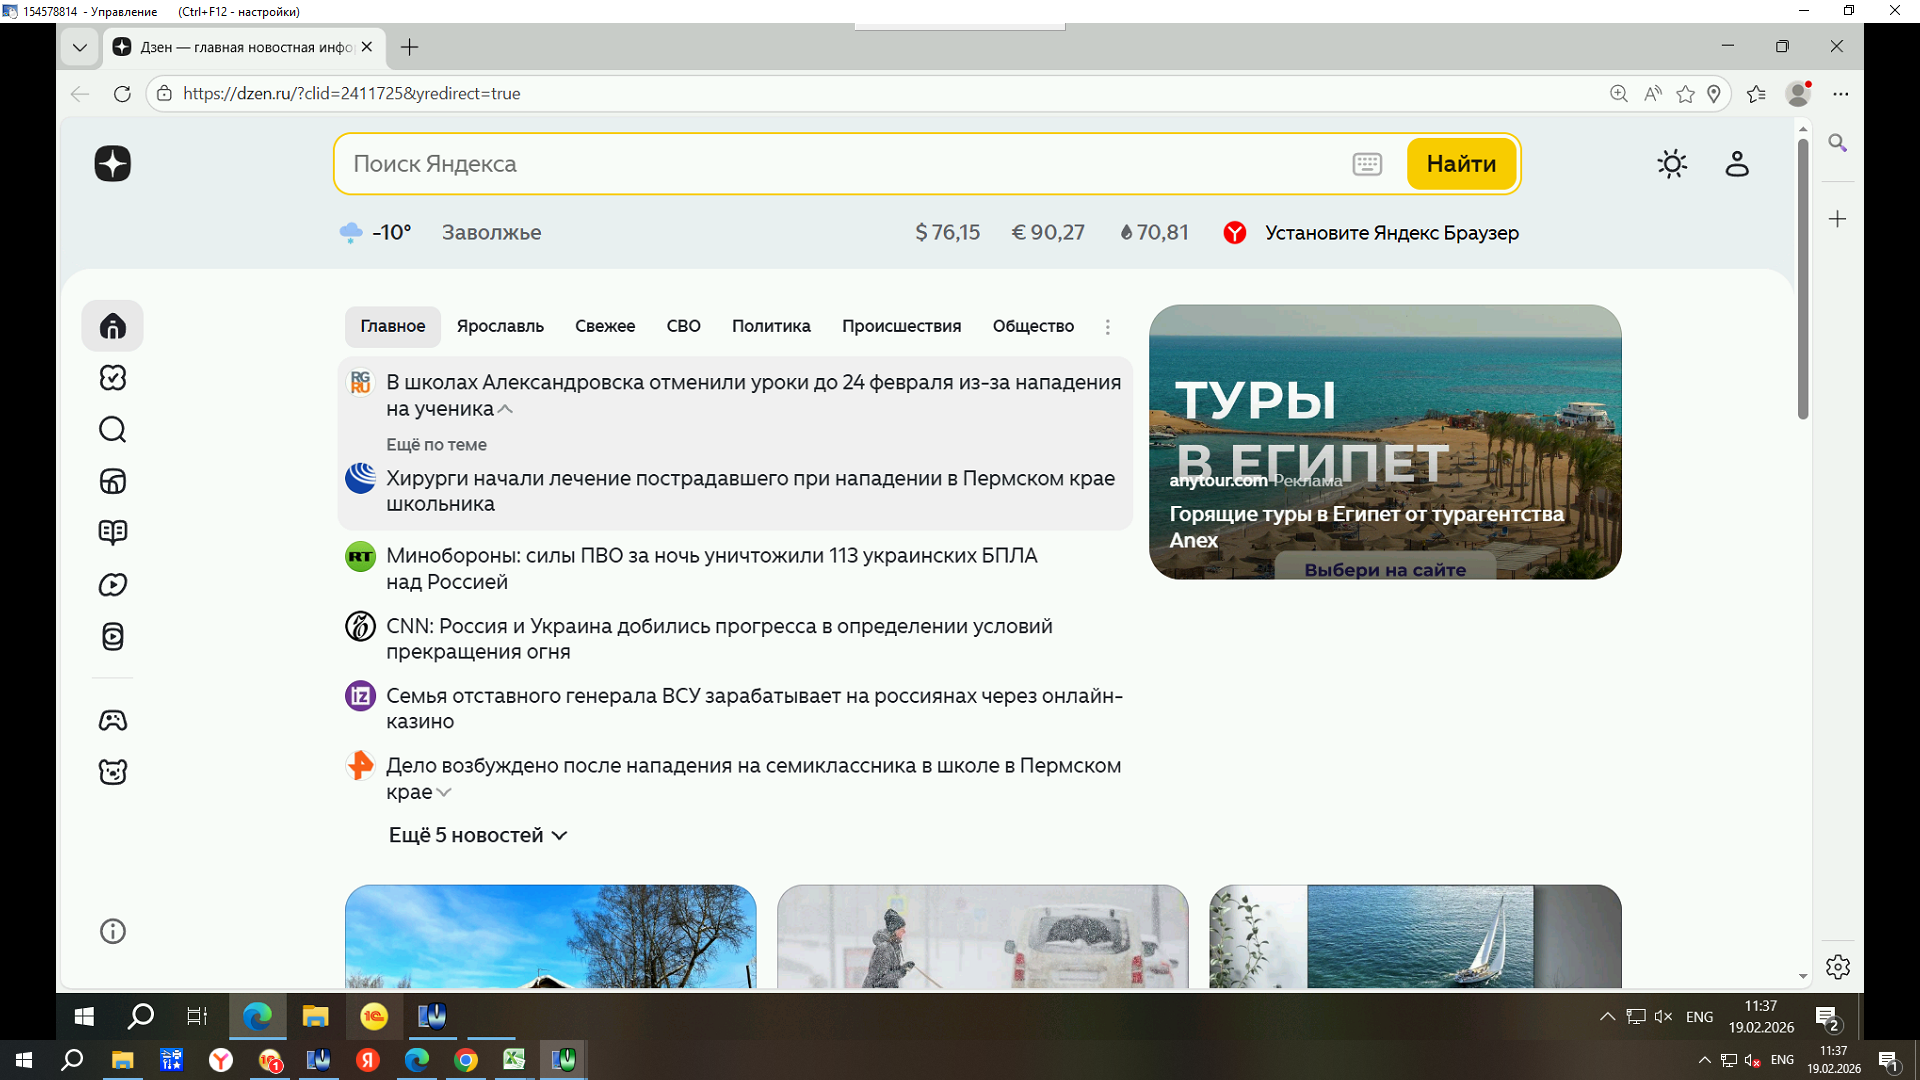Open the home icon in left sidebar
The height and width of the screenshot is (1080, 1920).
[x=112, y=326]
